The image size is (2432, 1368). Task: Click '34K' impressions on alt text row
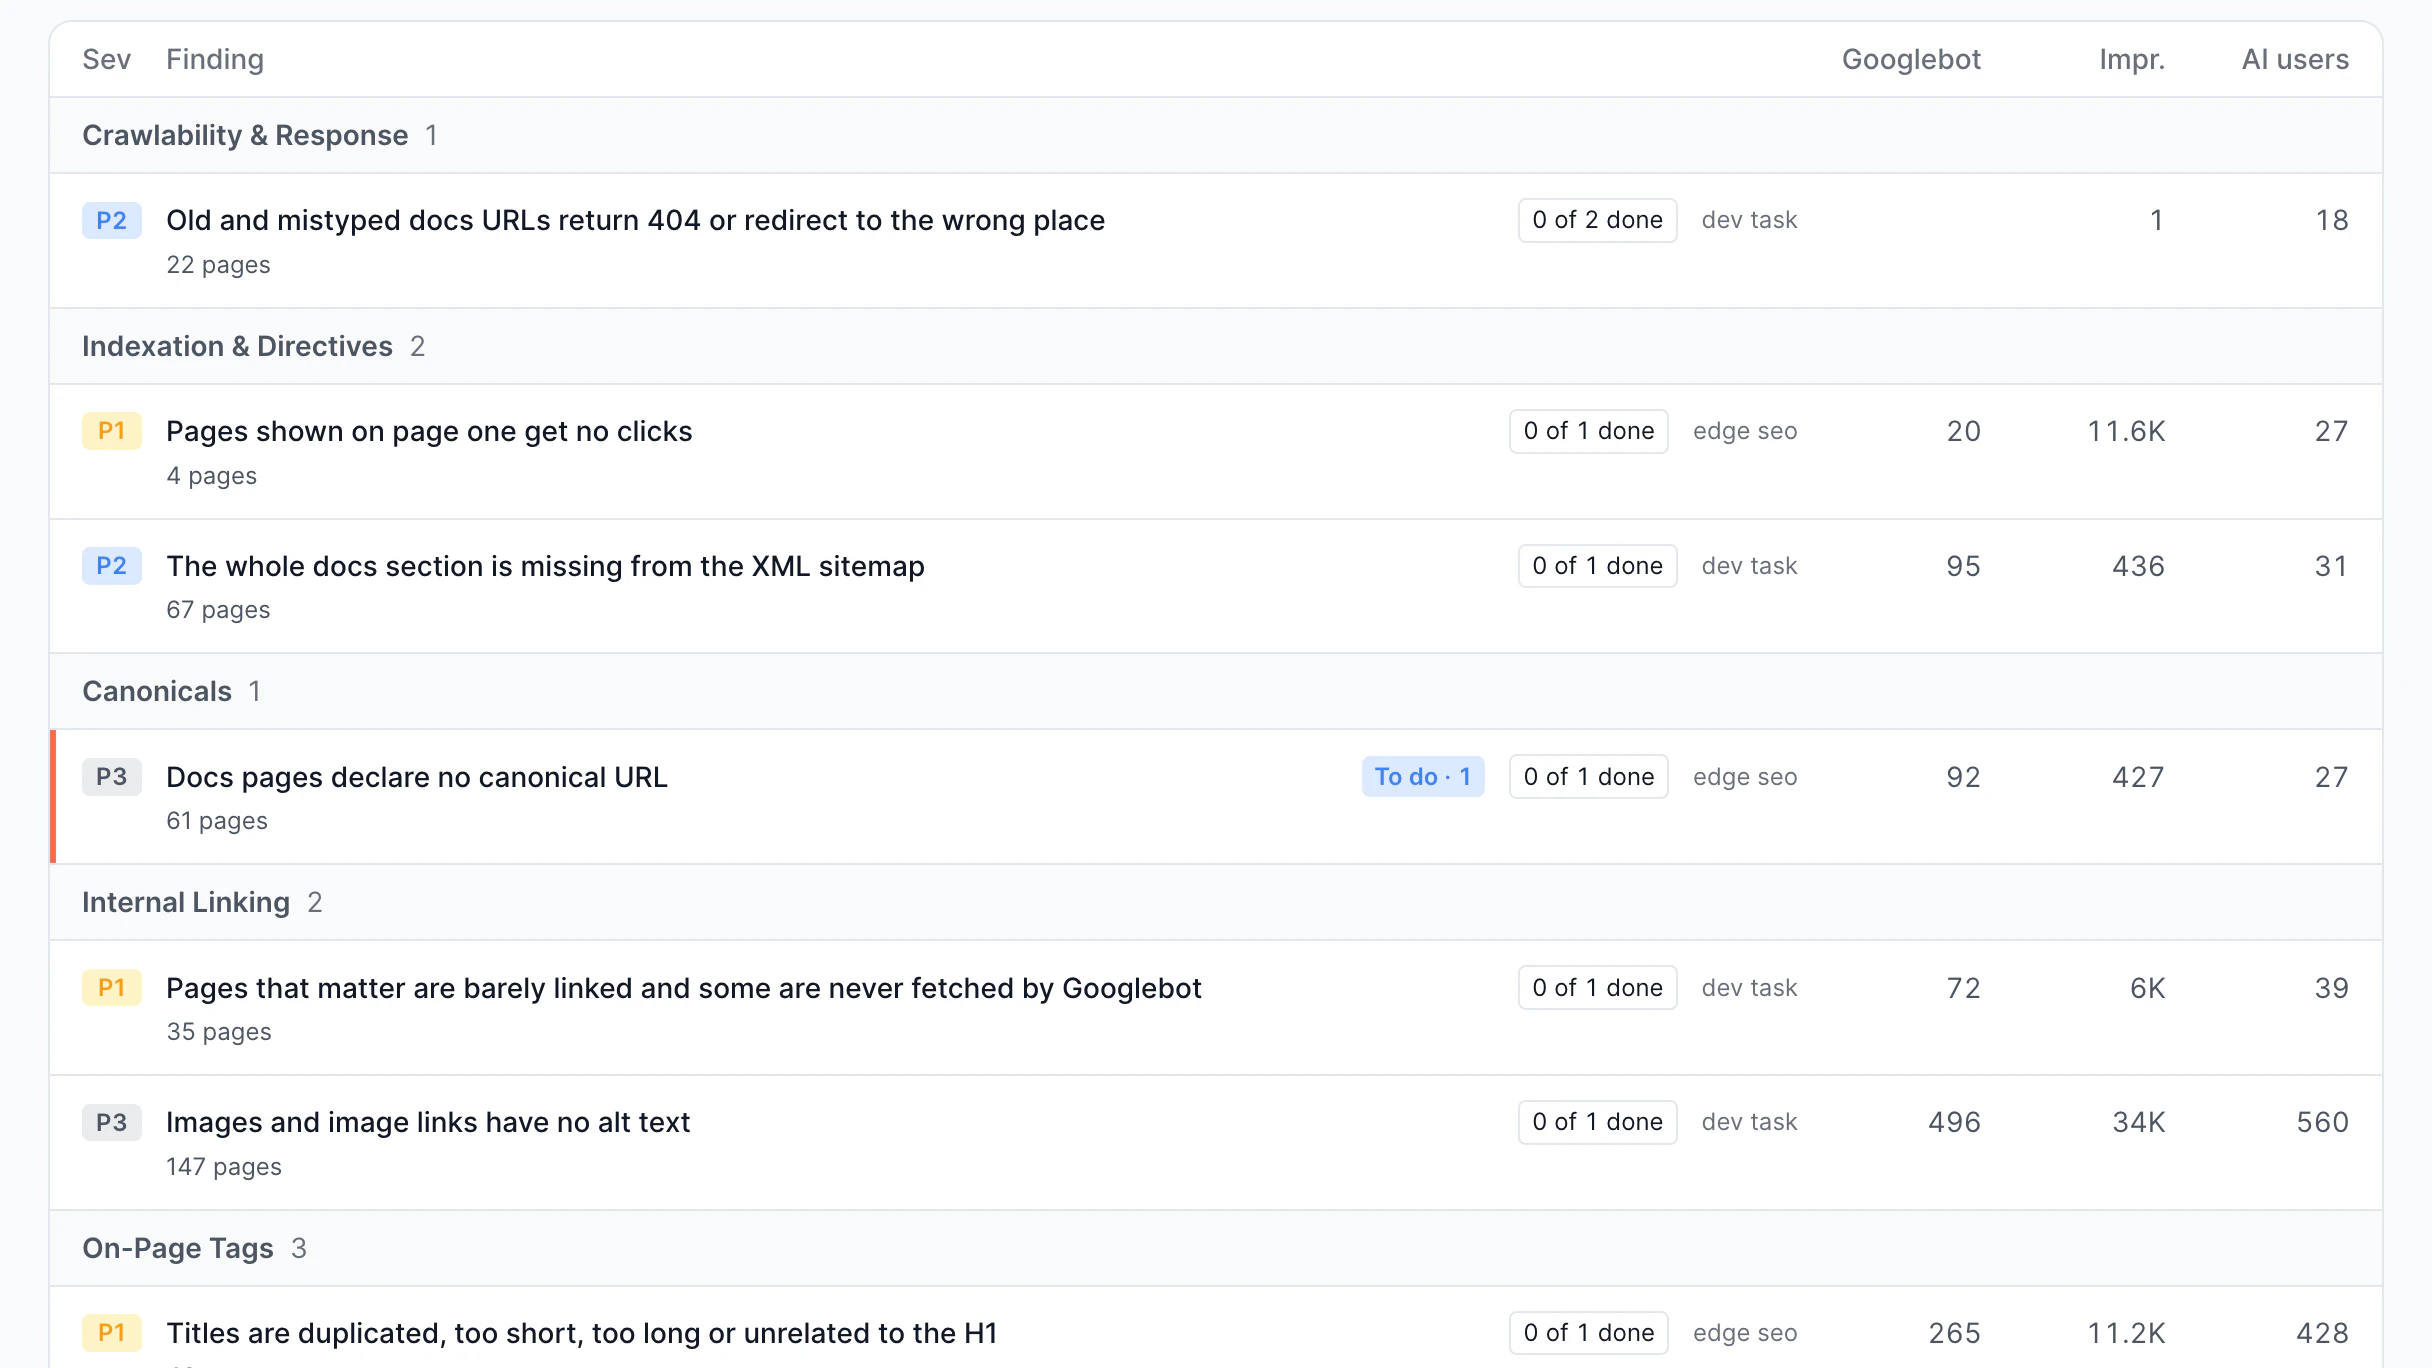coord(2139,1122)
